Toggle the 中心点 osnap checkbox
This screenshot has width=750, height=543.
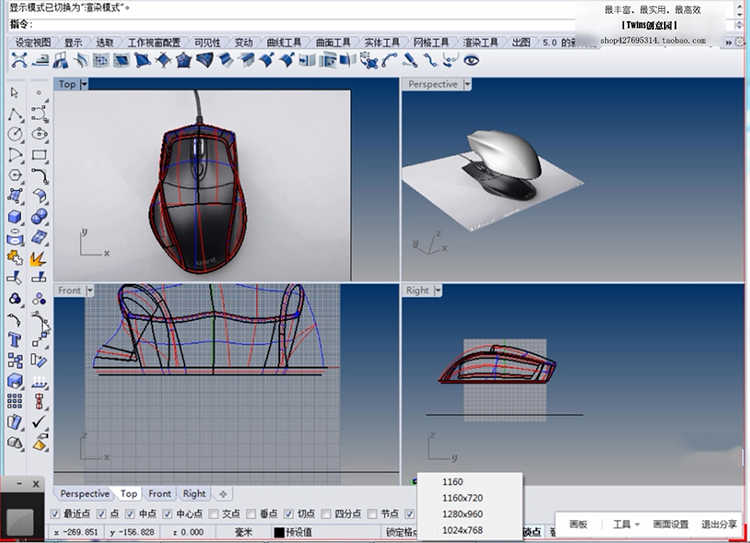click(168, 514)
